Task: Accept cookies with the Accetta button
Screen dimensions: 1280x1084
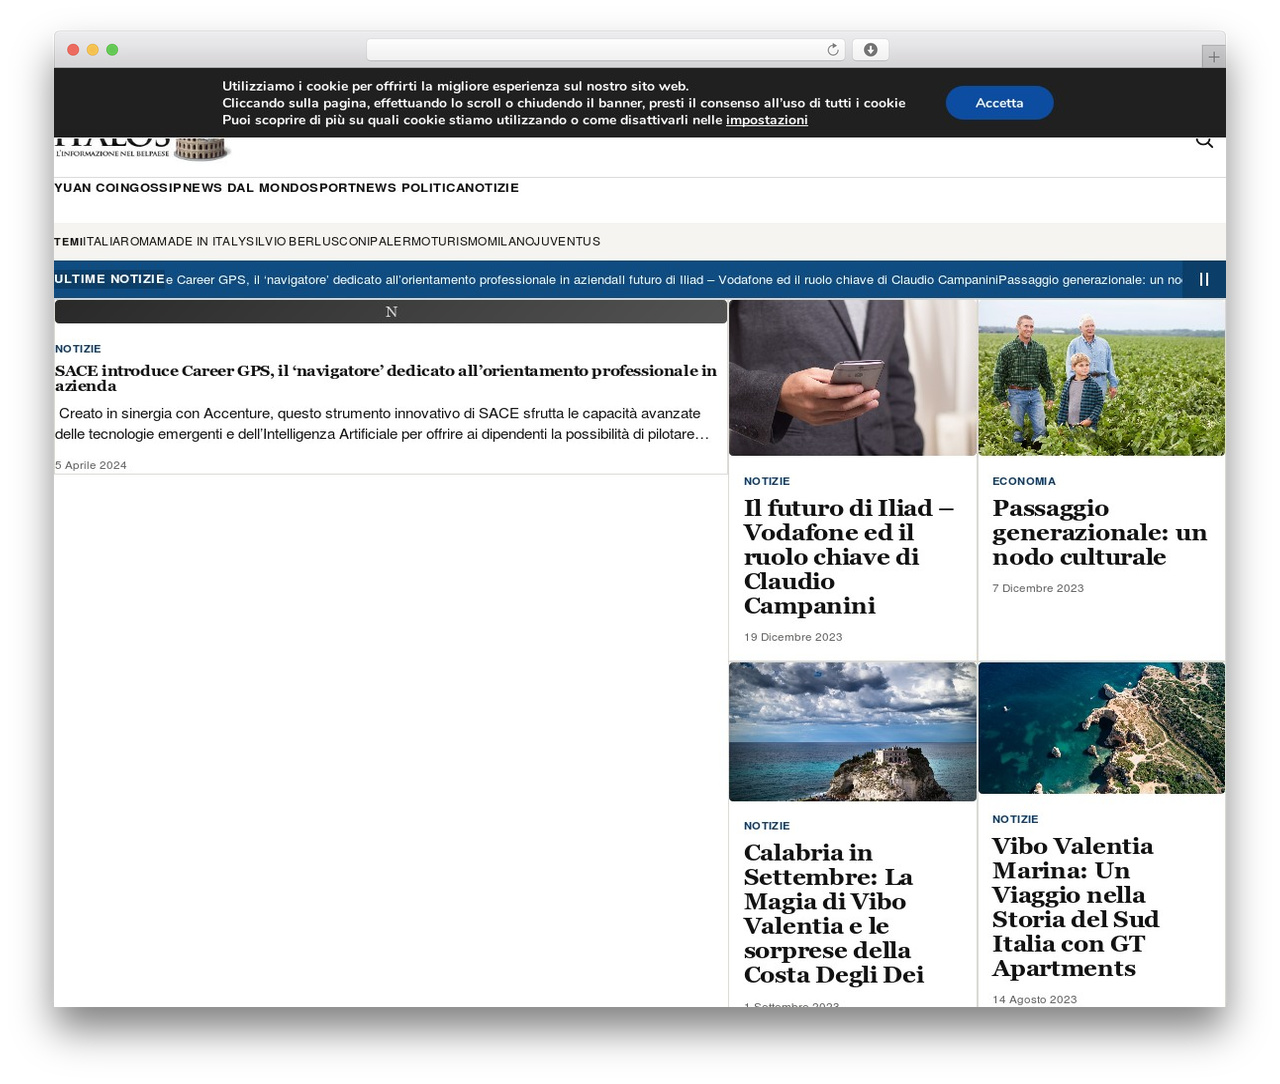Action: pos(999,103)
